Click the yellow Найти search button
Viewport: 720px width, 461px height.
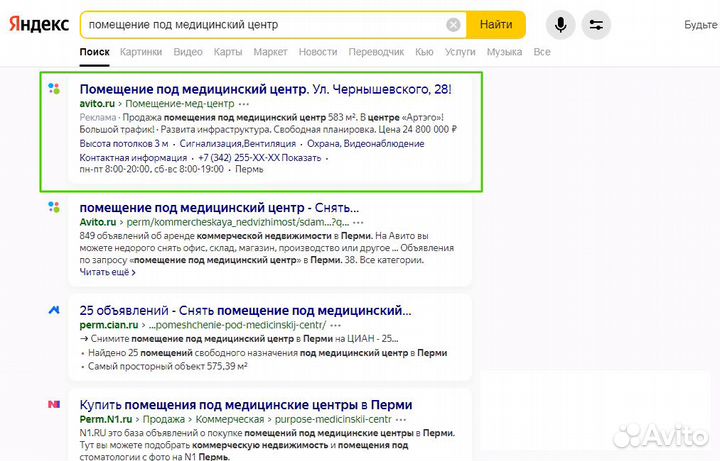click(496, 25)
